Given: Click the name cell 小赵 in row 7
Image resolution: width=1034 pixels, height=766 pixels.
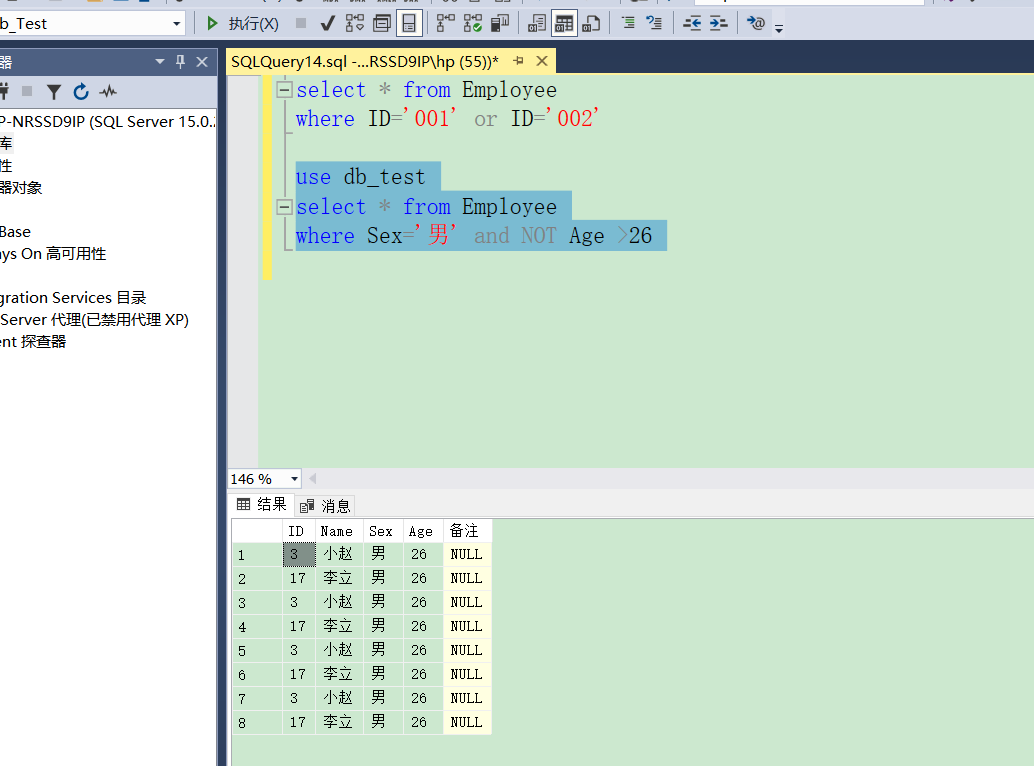Looking at the screenshot, I should (338, 698).
